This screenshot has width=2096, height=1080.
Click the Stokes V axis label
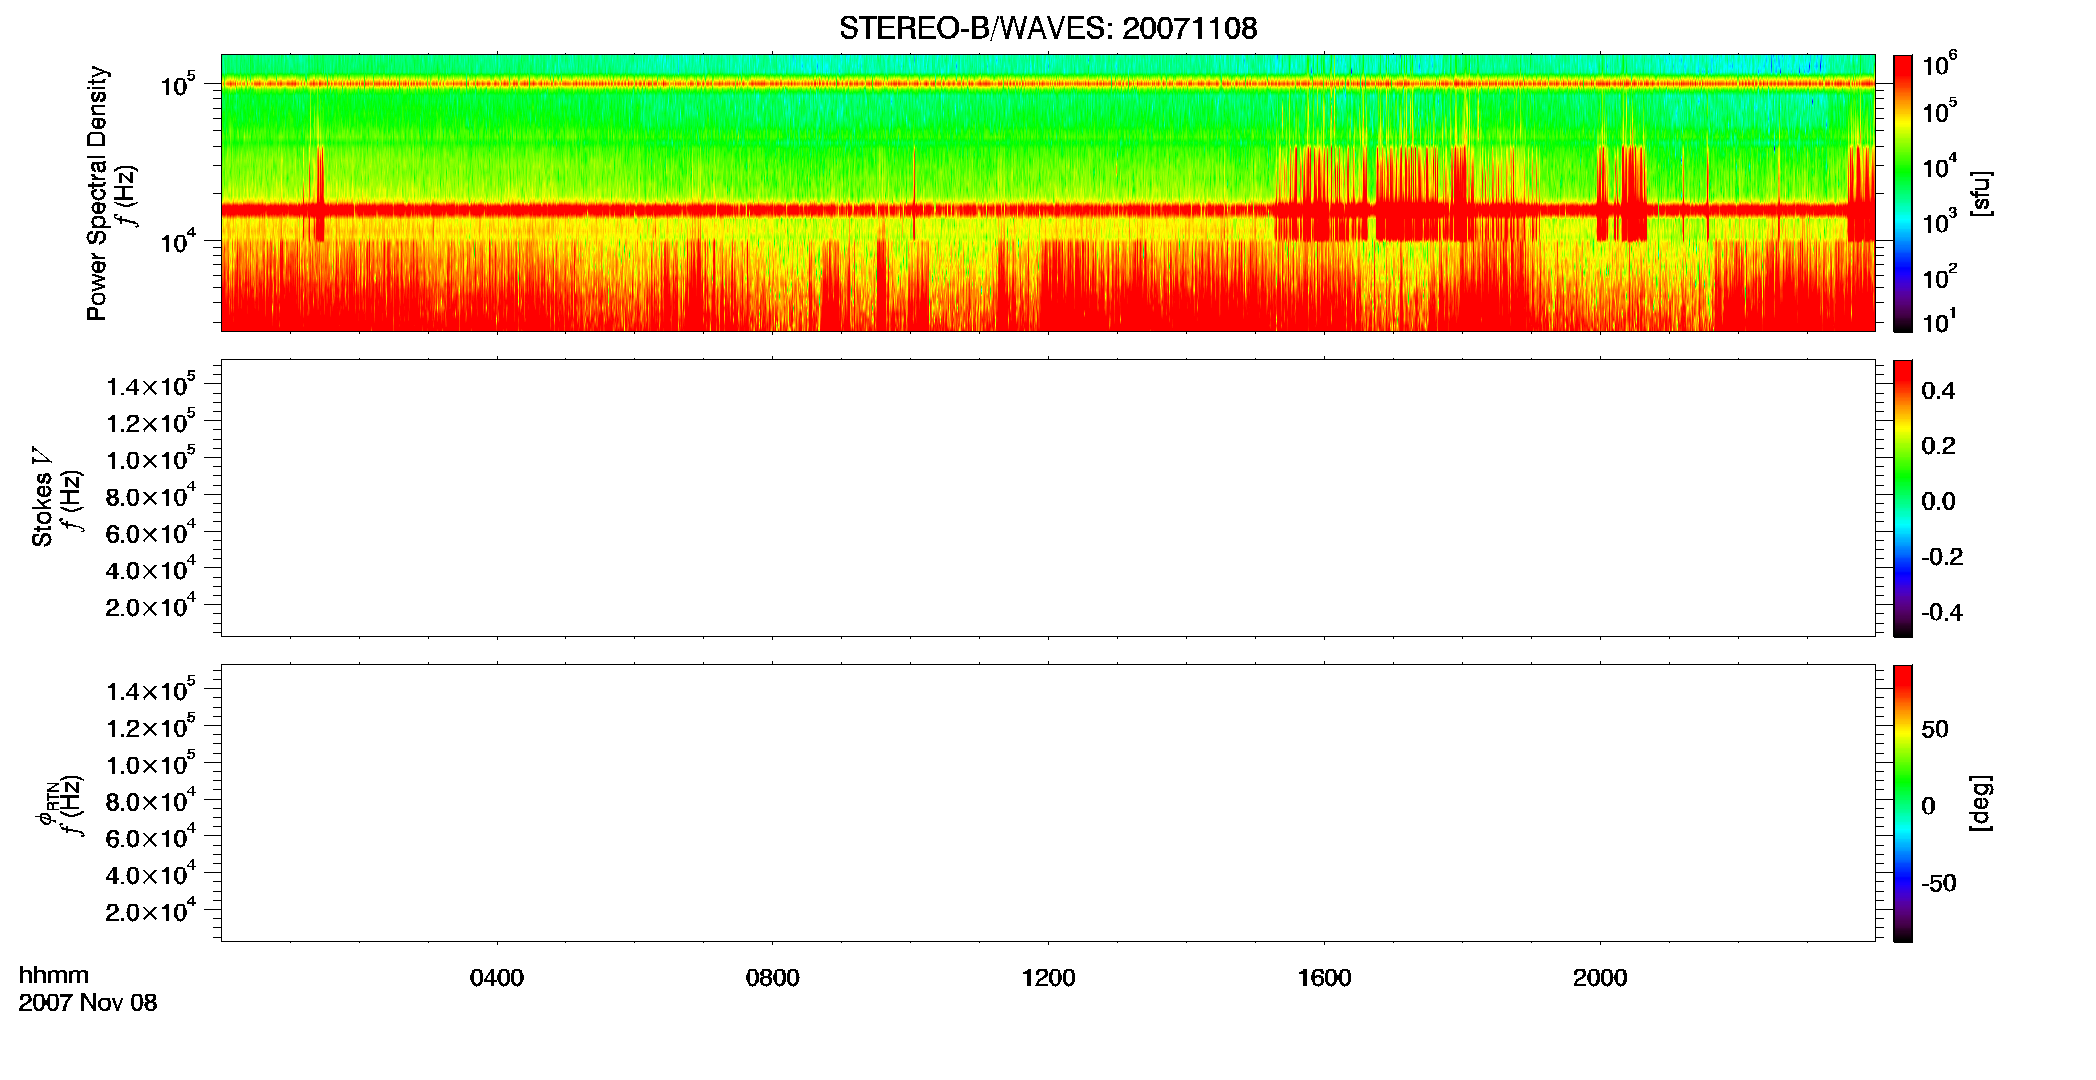pyautogui.click(x=42, y=498)
